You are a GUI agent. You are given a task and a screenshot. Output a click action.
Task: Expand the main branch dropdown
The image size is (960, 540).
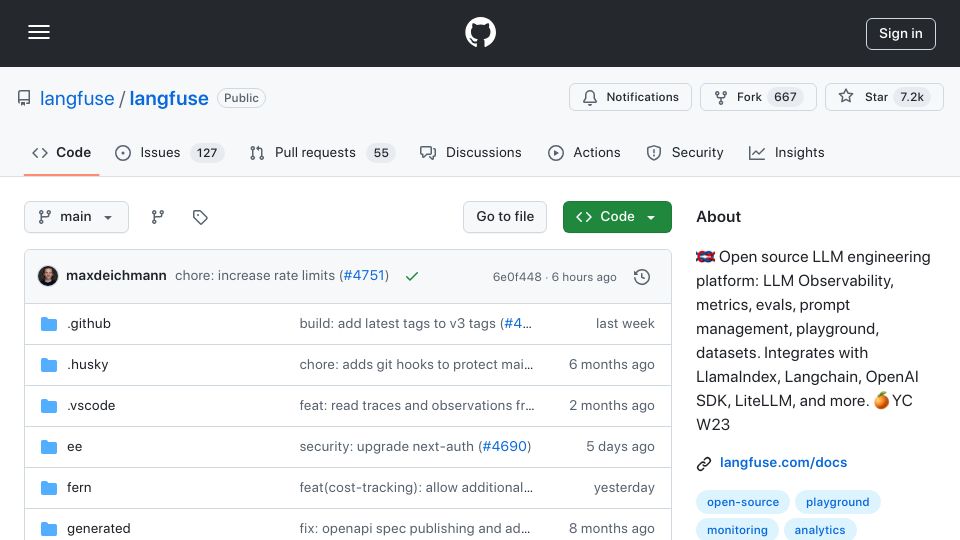77,217
